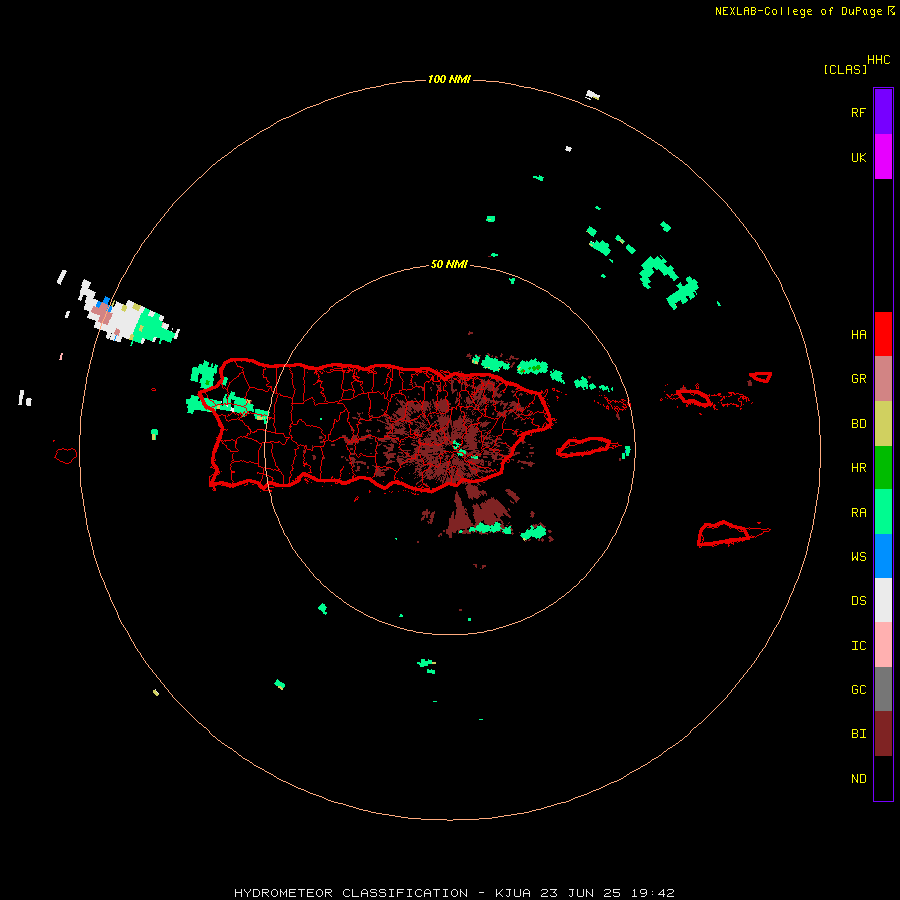Click the RA legend label

858,513
